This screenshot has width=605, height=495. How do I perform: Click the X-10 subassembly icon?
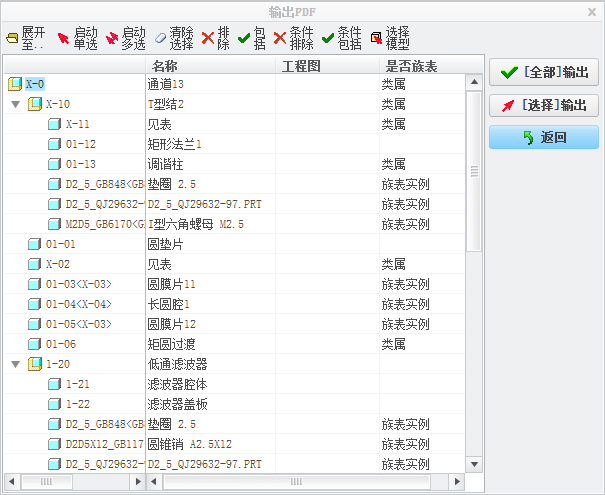pyautogui.click(x=35, y=104)
